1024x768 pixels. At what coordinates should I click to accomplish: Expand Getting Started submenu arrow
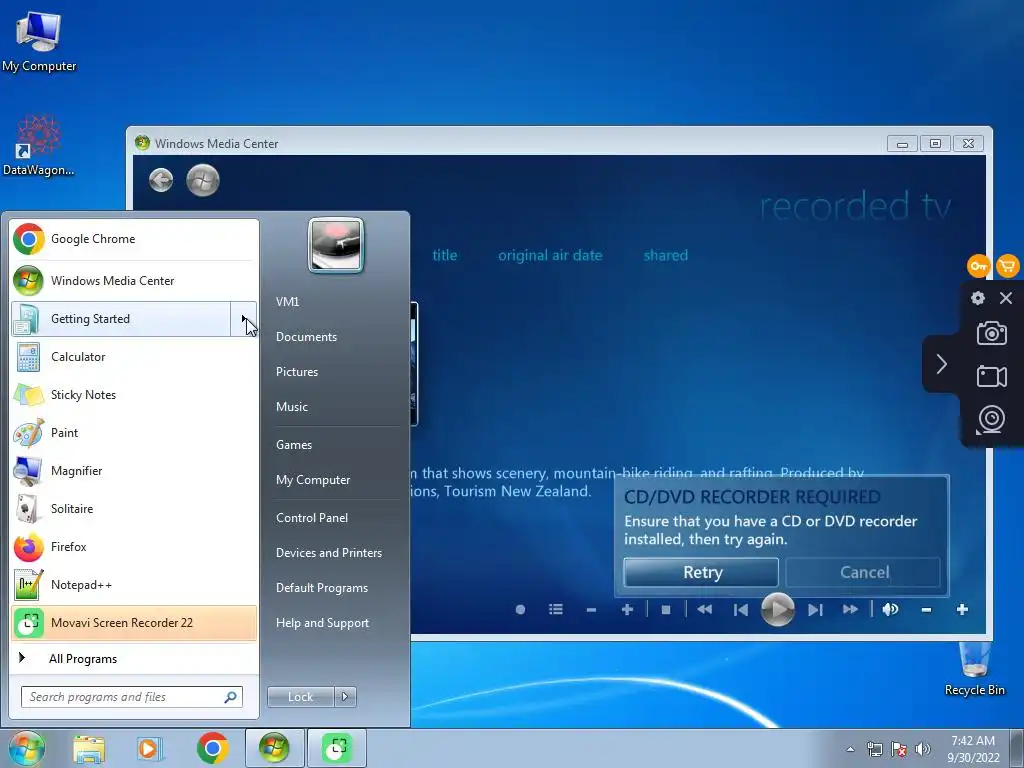coord(244,319)
